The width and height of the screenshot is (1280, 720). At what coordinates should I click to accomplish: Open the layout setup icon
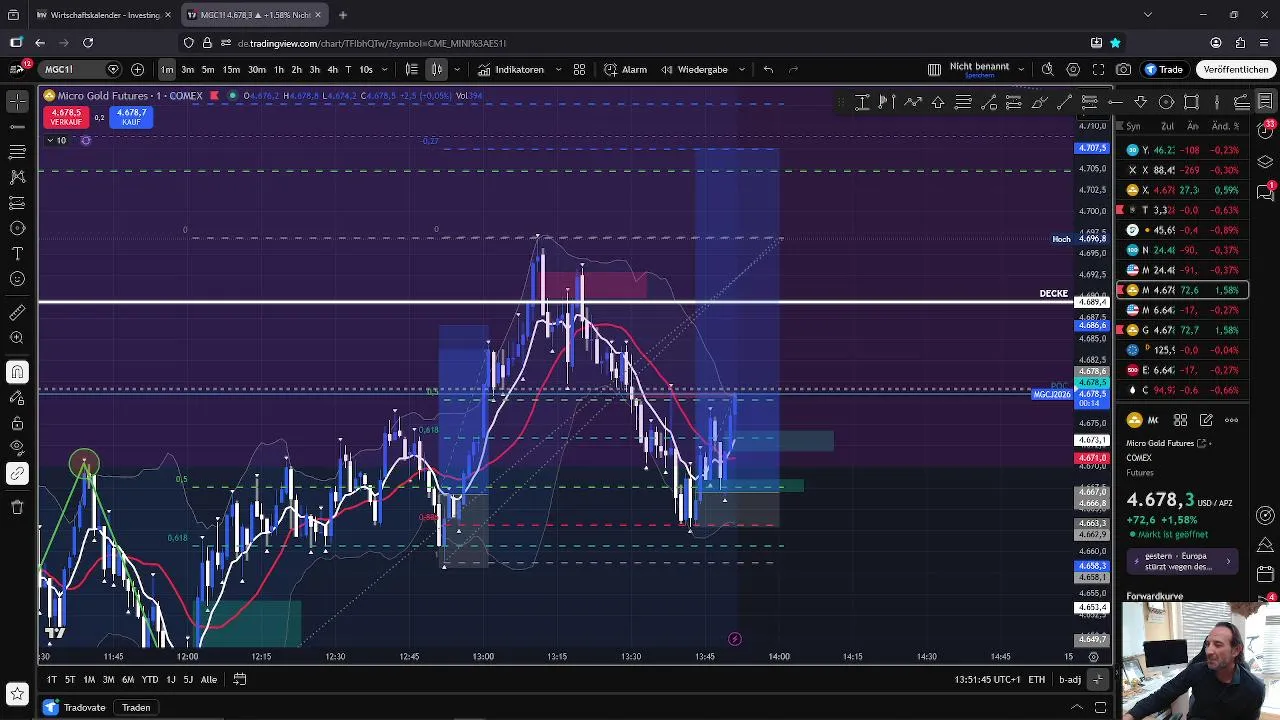[934, 69]
